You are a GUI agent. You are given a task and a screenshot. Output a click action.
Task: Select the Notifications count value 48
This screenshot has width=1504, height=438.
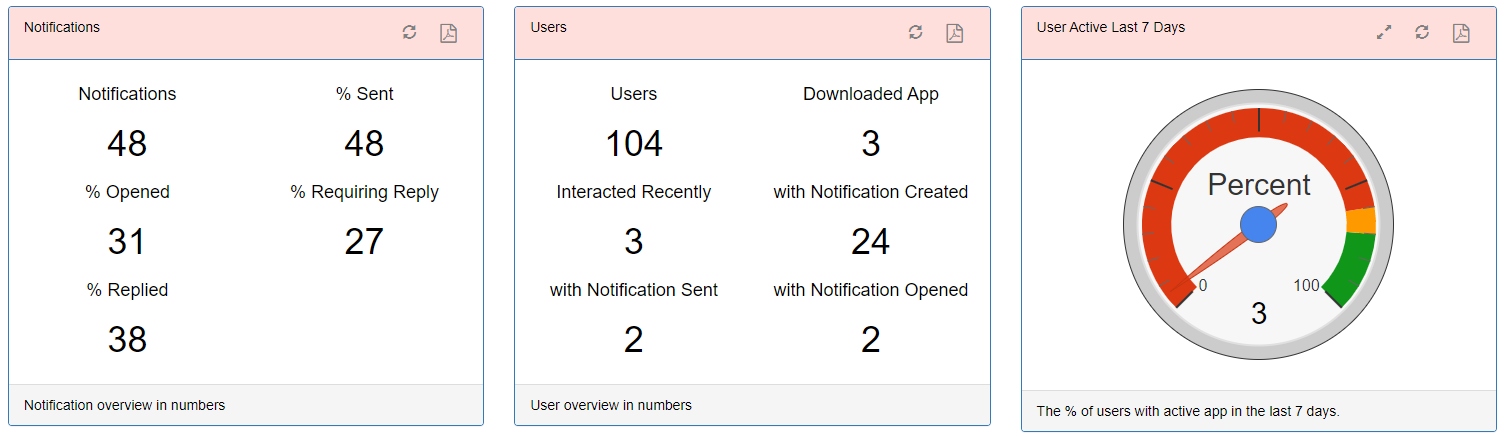click(x=127, y=144)
